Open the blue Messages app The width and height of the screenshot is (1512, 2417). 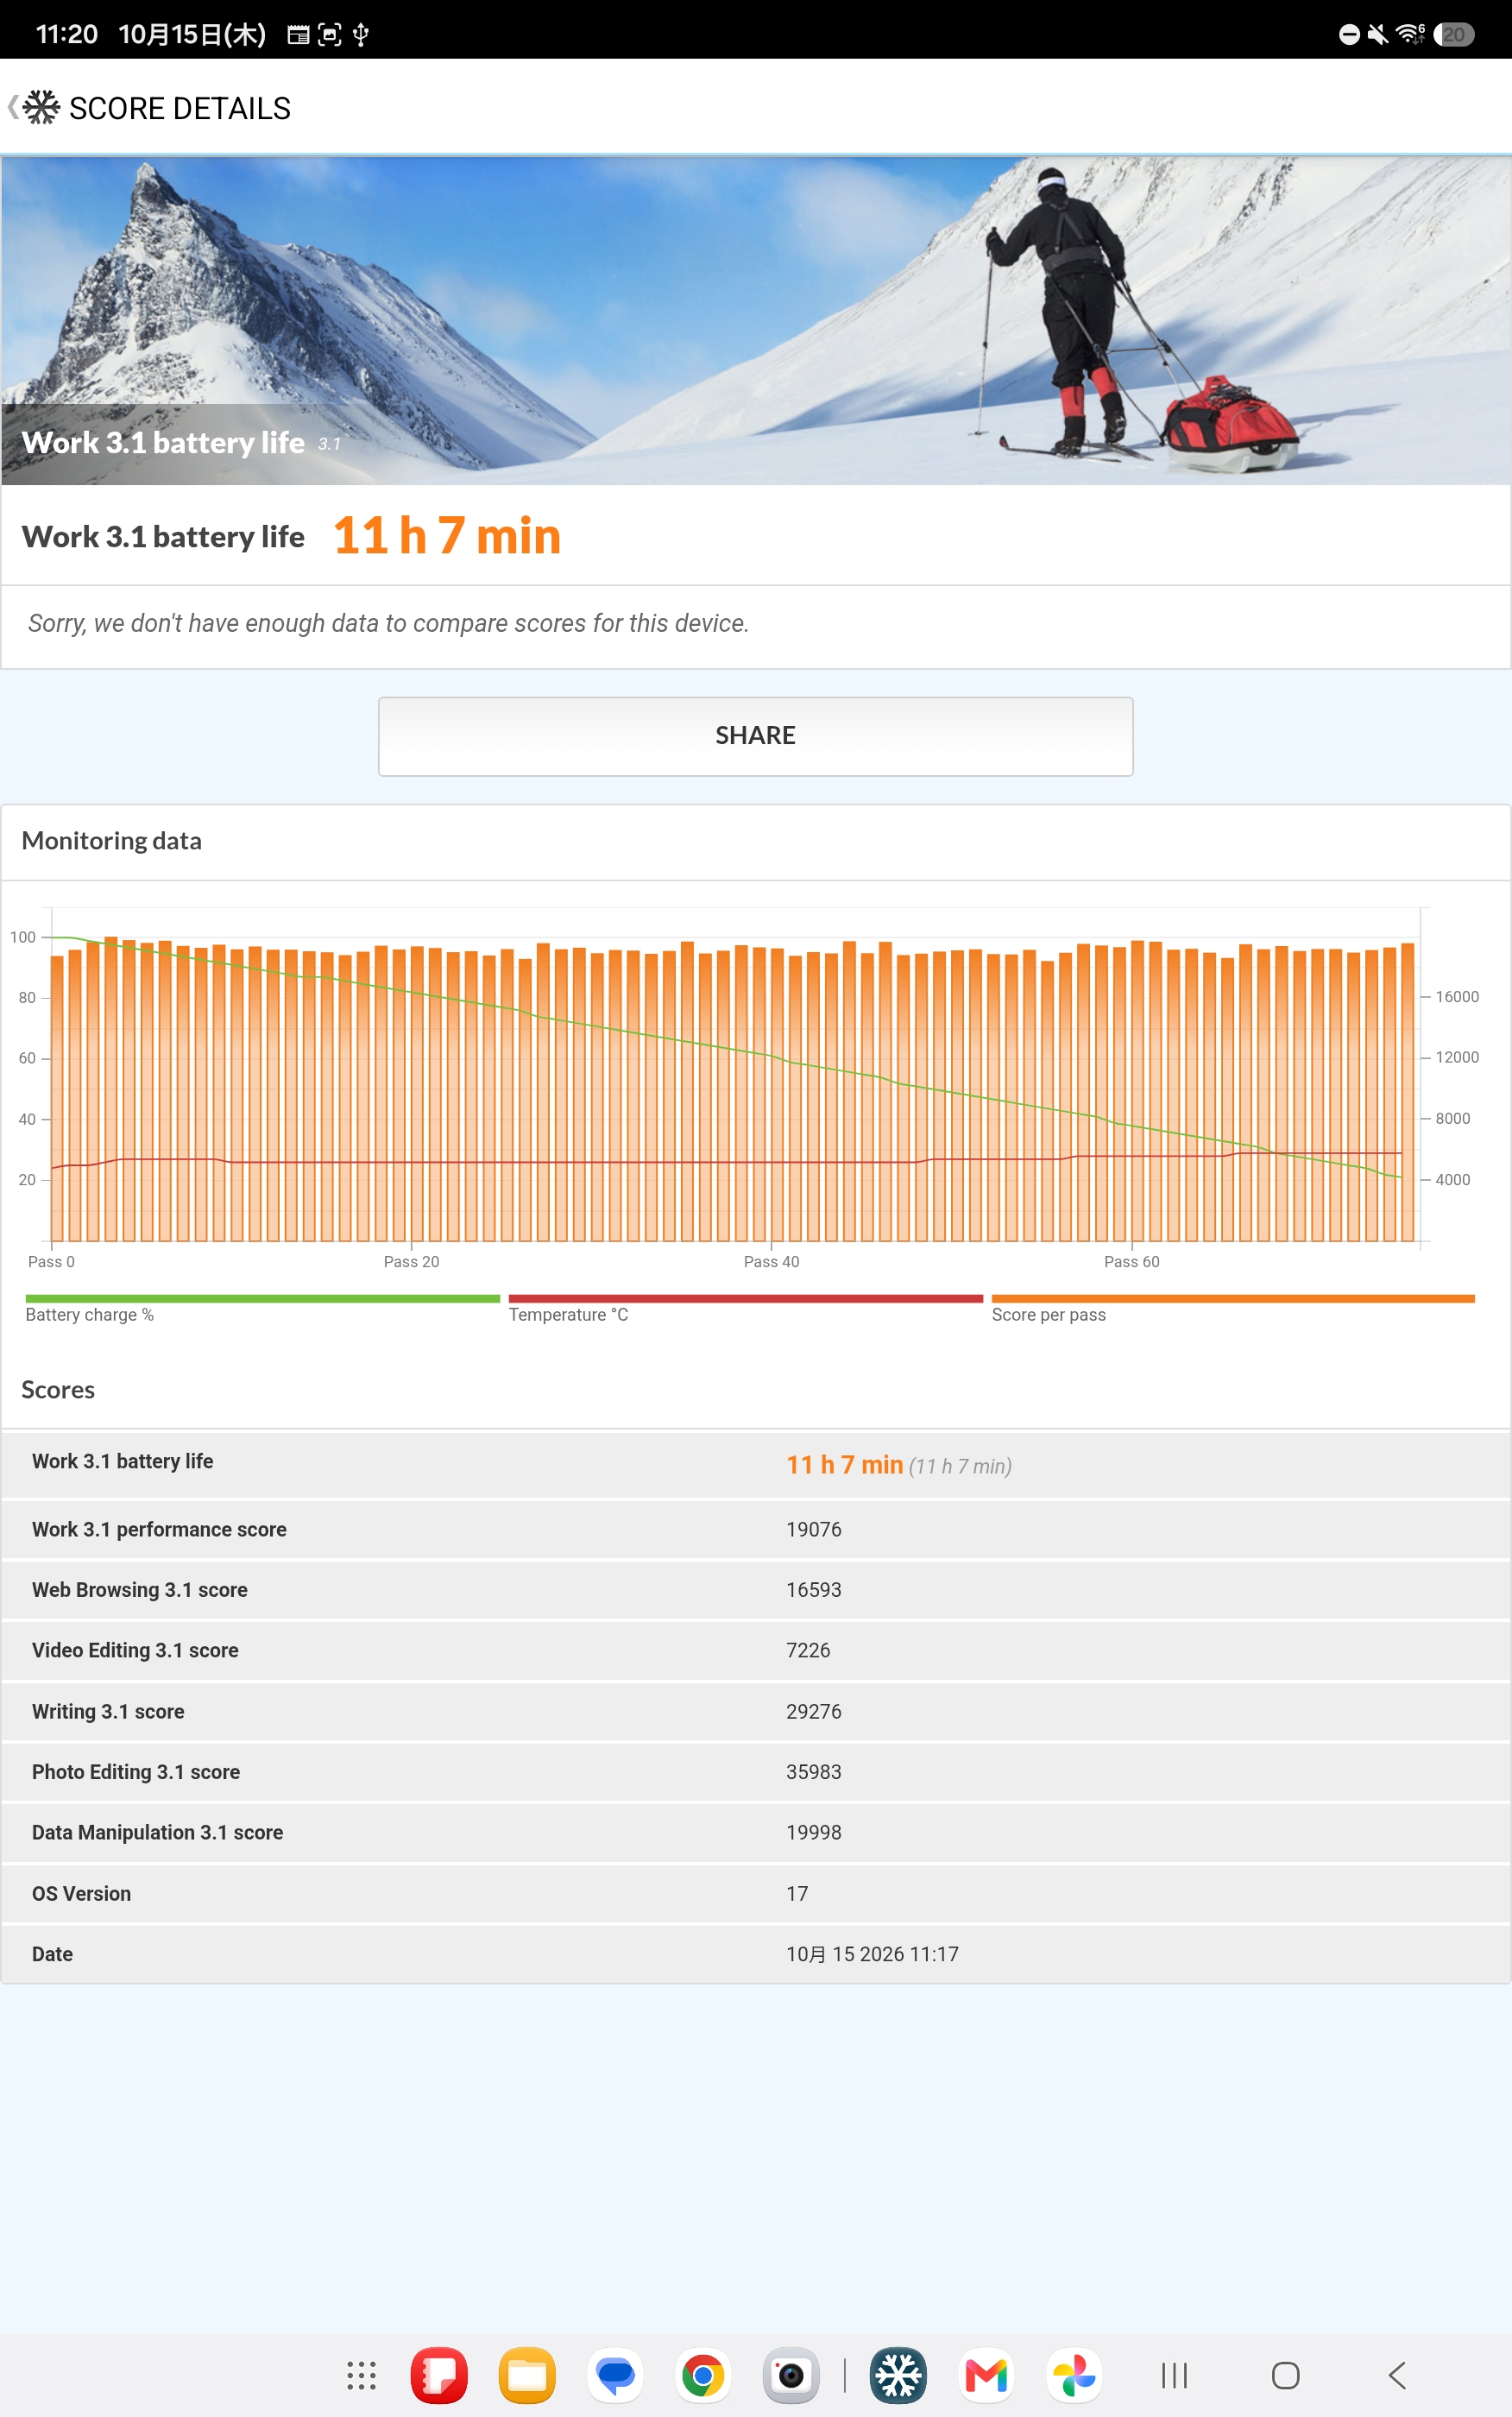615,2375
